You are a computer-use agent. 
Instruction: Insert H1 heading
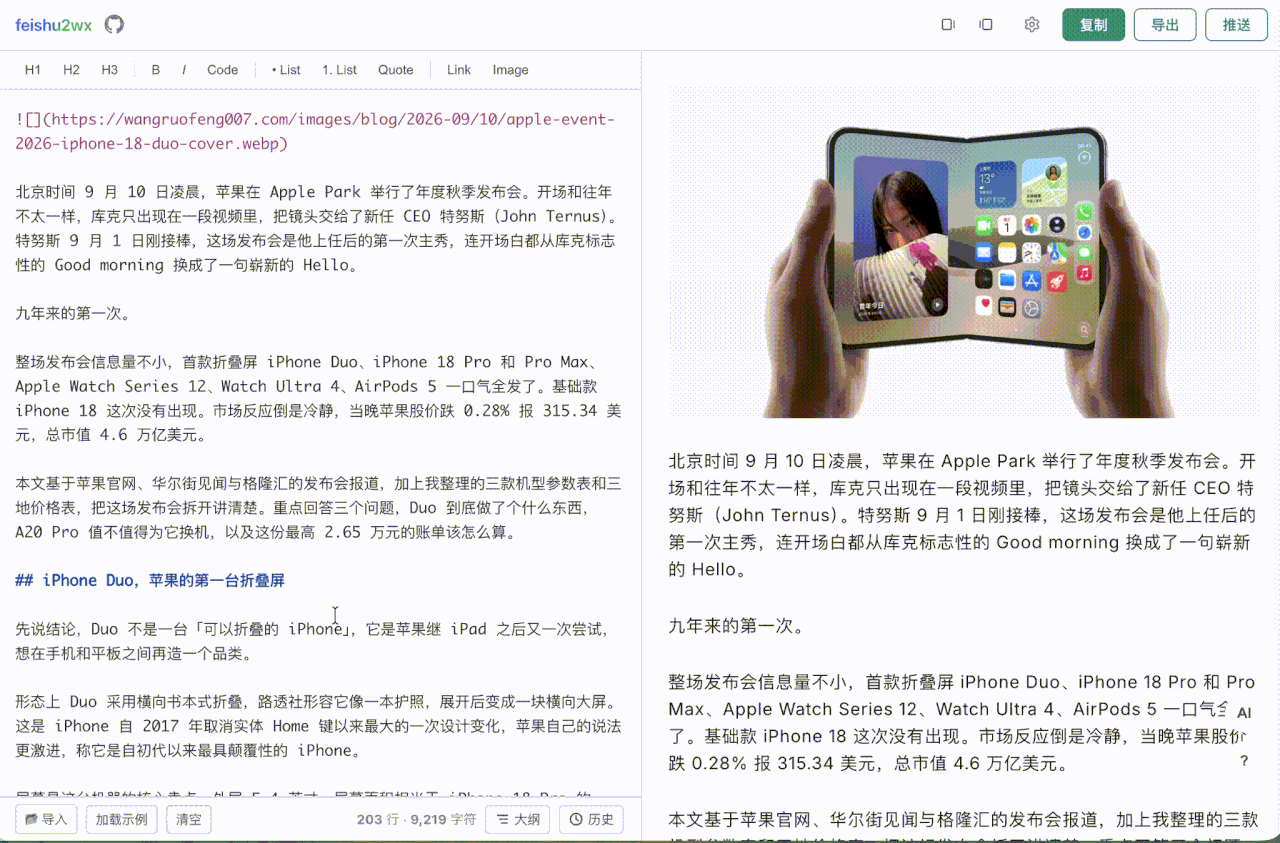[x=33, y=70]
